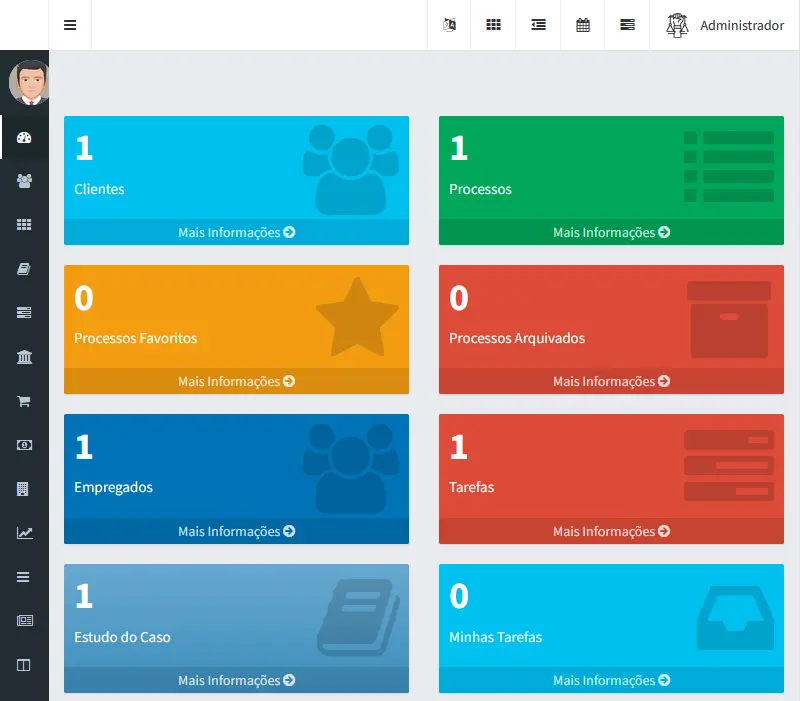
Task: Click the user avatar photo in sidebar
Action: pos(30,83)
